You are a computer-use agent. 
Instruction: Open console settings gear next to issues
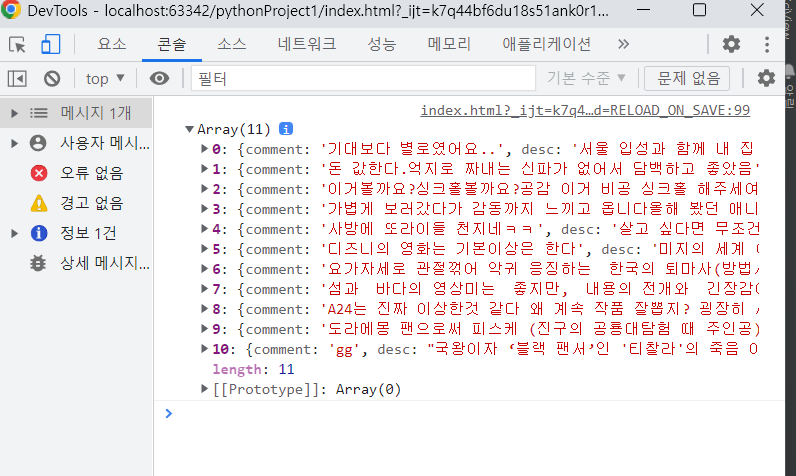click(766, 79)
